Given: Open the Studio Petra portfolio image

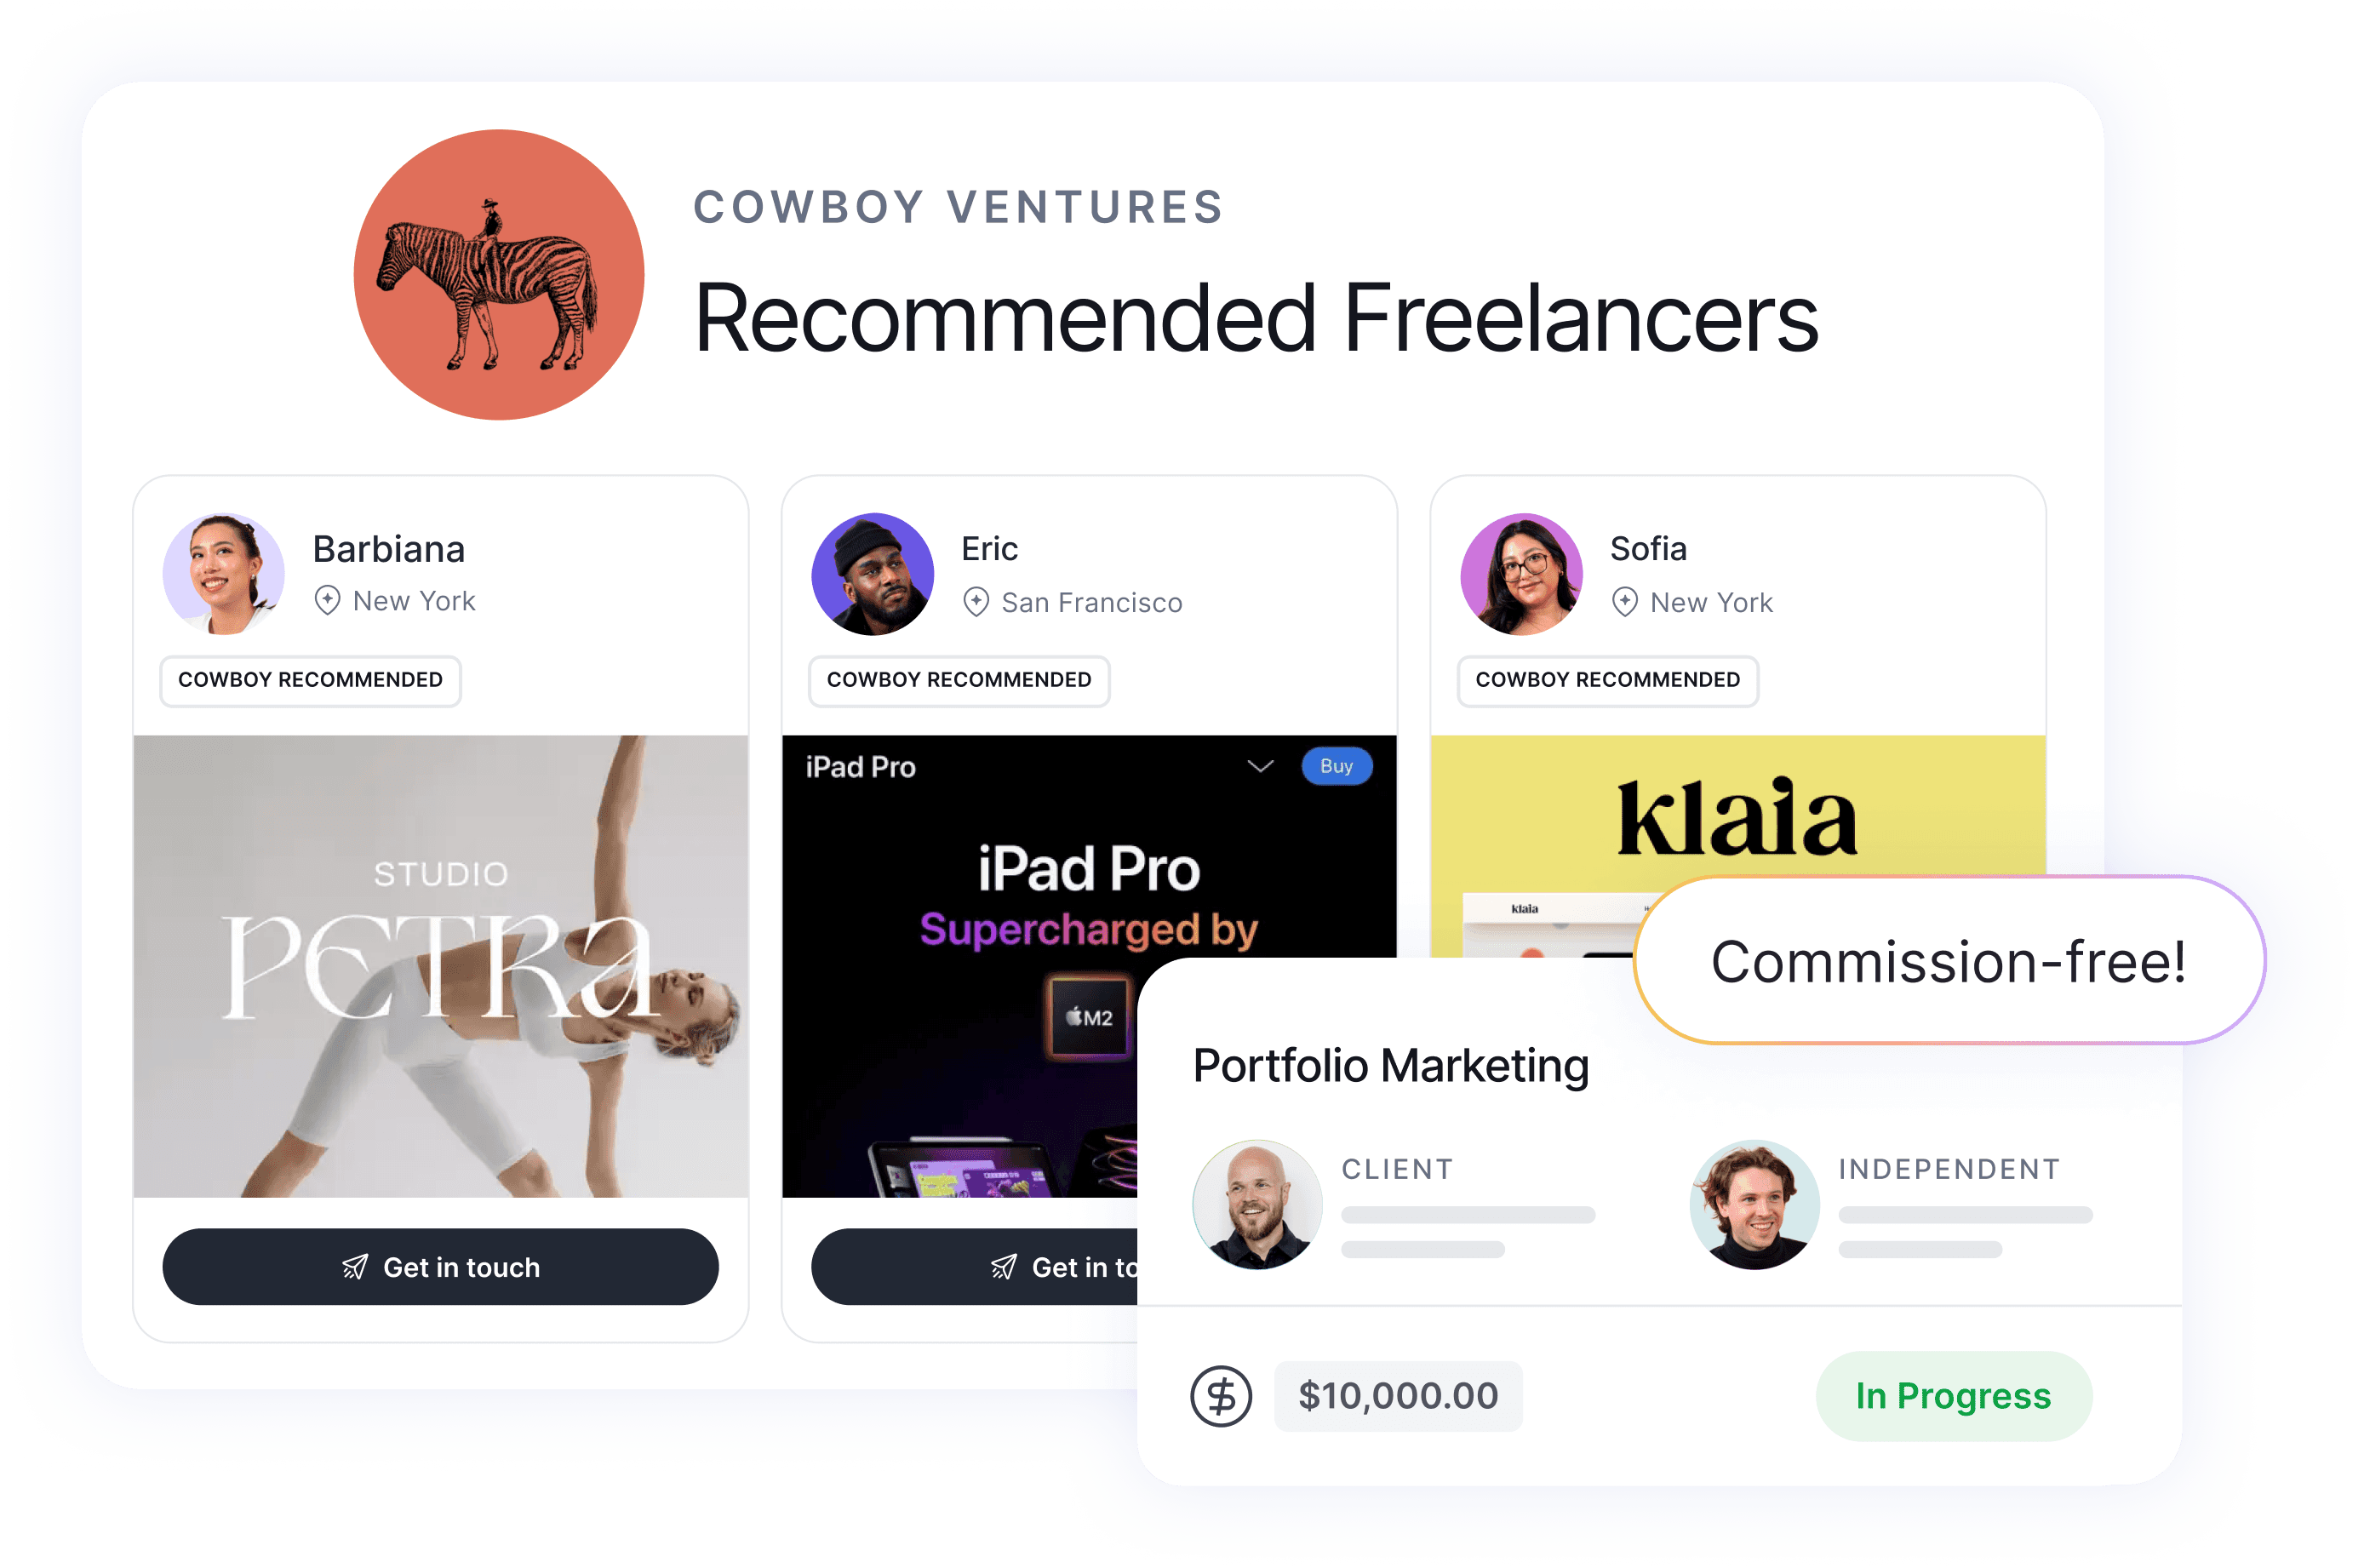Looking at the screenshot, I should pos(440,966).
